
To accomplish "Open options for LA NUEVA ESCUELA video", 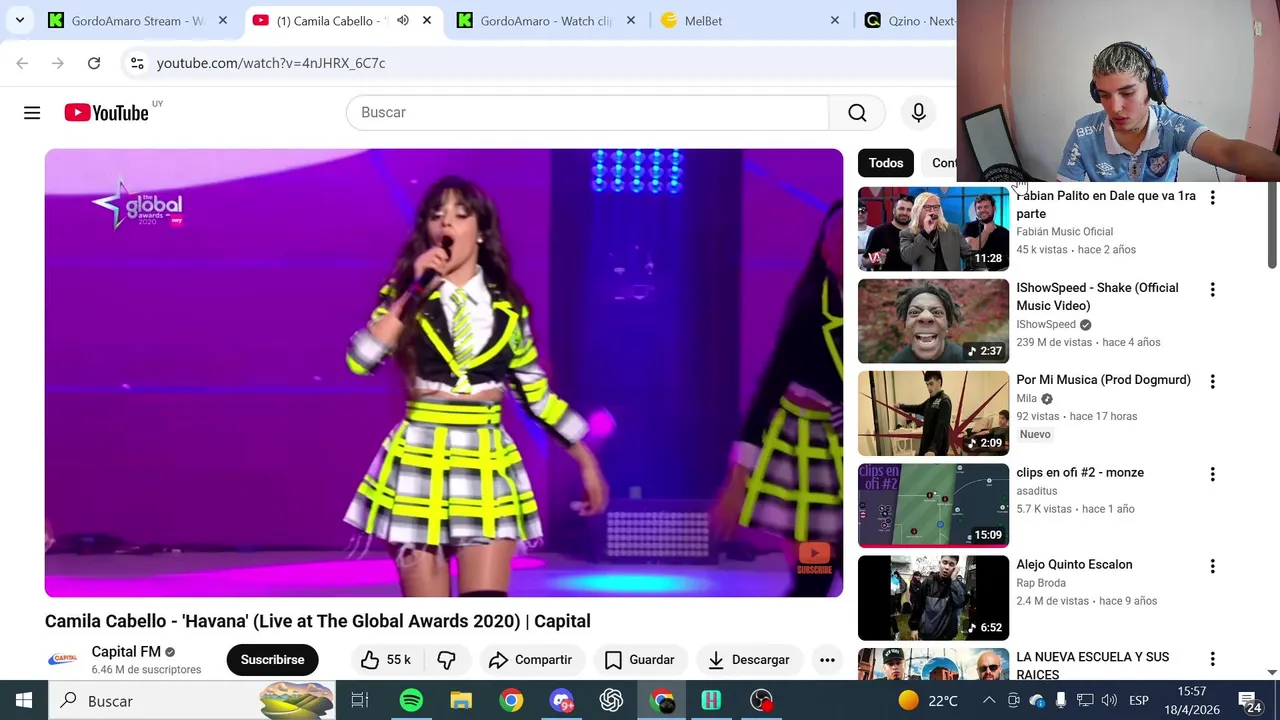I will pyautogui.click(x=1212, y=659).
